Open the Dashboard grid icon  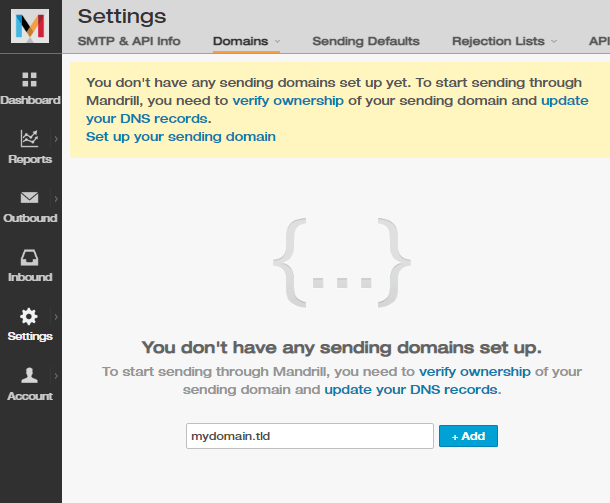(30, 79)
